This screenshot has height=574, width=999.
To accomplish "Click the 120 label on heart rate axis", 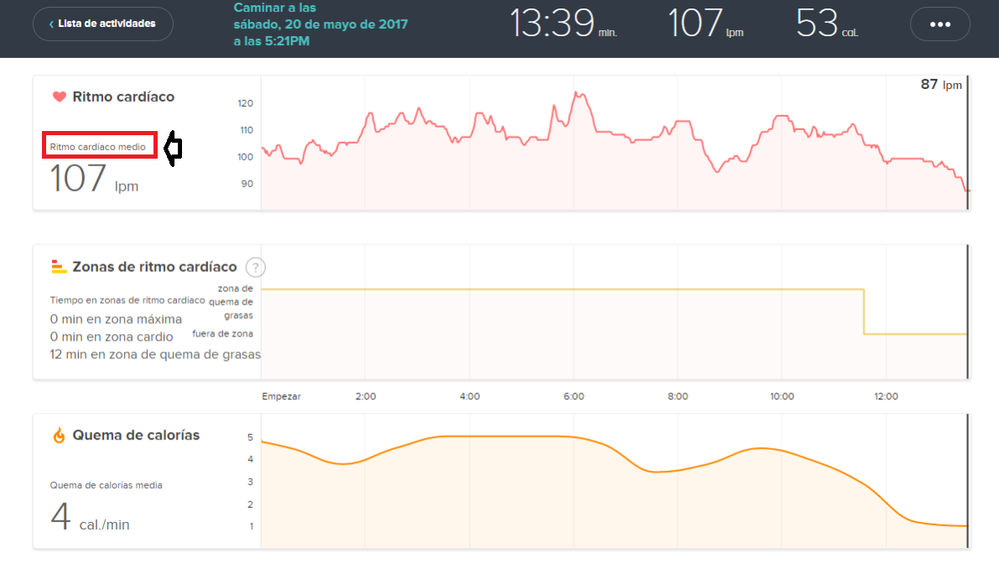I will [245, 103].
